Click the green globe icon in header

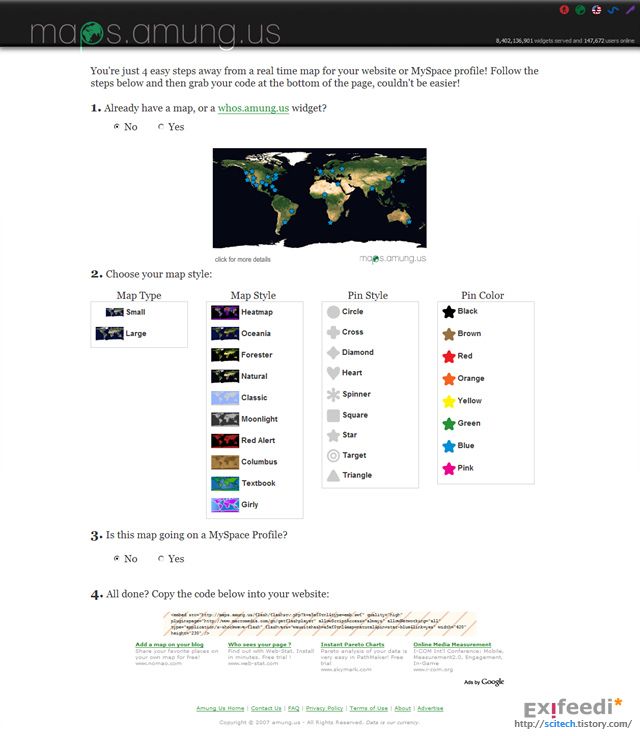pyautogui.click(x=580, y=9)
